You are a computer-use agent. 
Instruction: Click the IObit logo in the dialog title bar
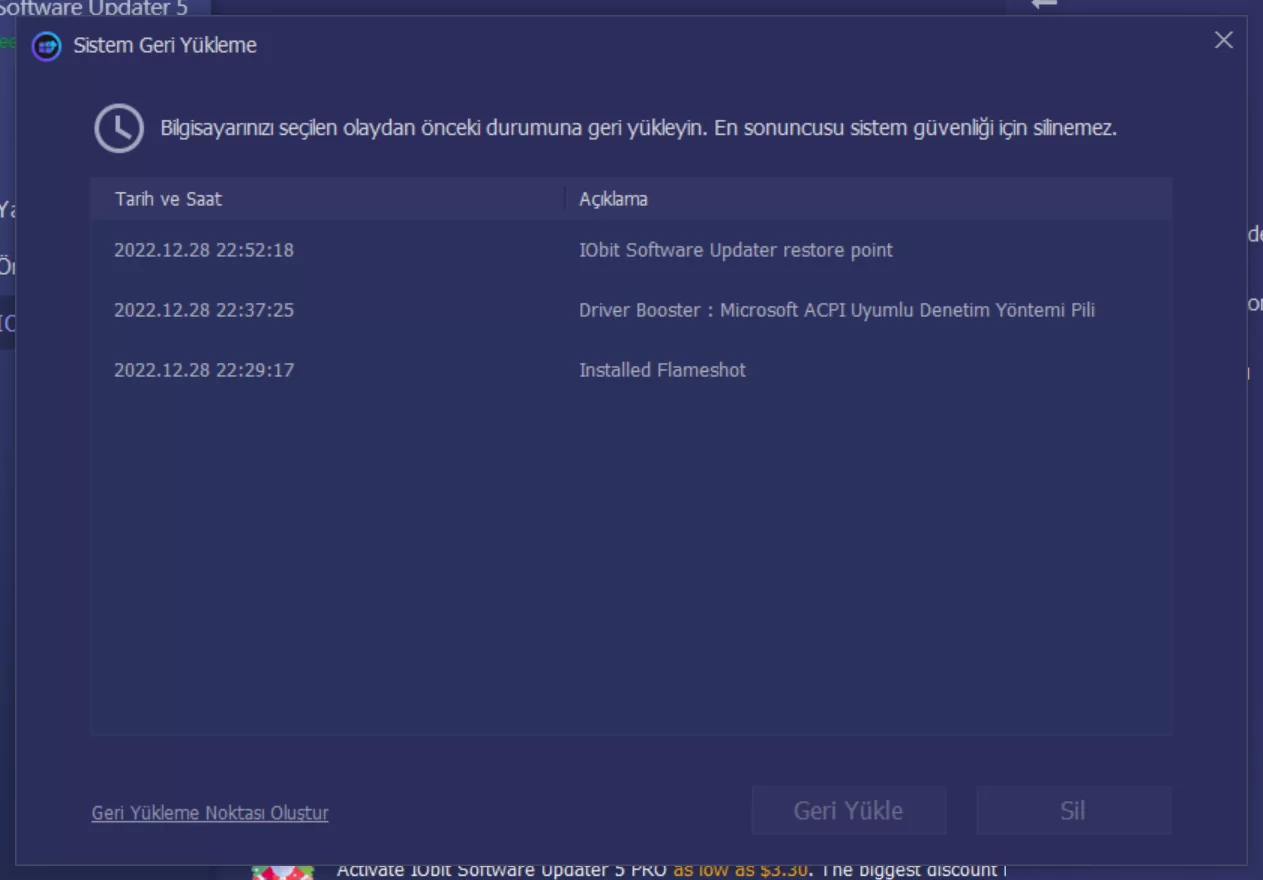pyautogui.click(x=46, y=46)
